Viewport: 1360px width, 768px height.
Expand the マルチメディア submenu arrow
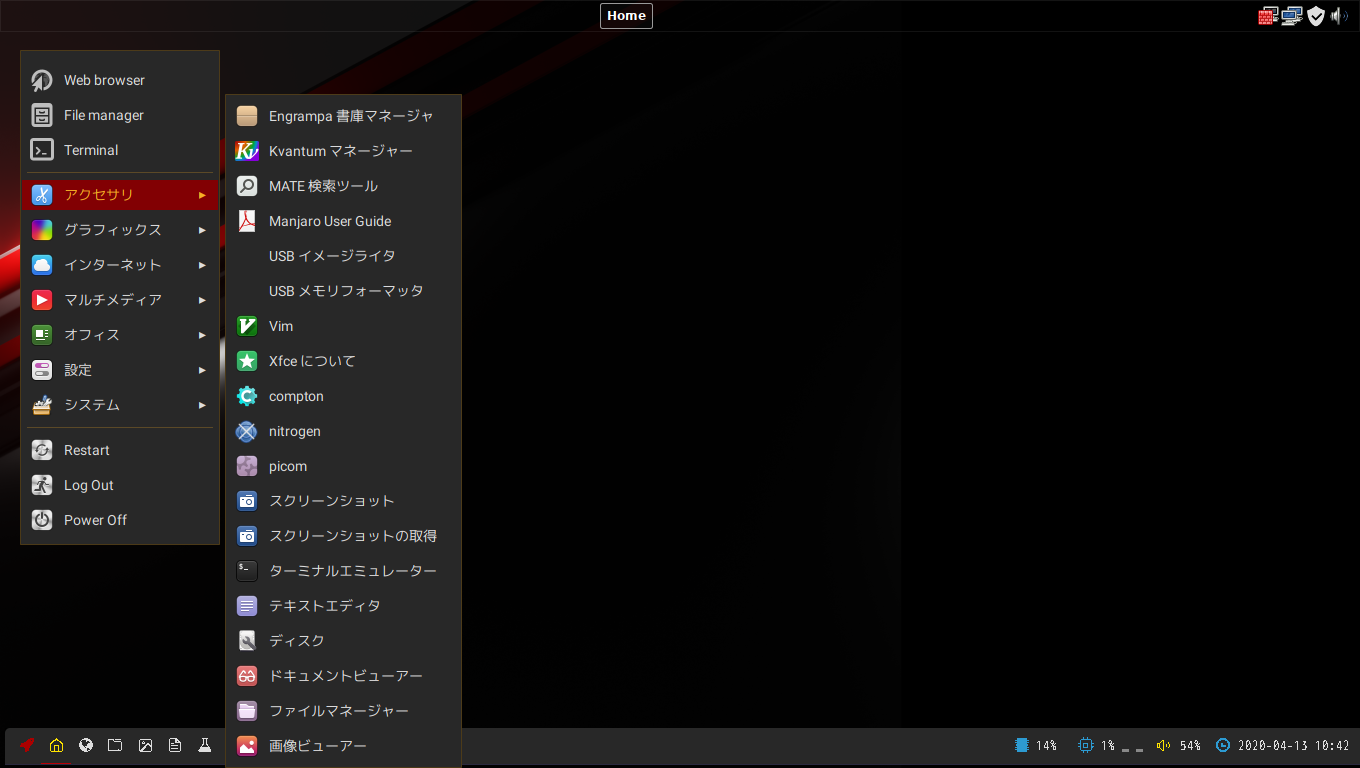(x=202, y=300)
